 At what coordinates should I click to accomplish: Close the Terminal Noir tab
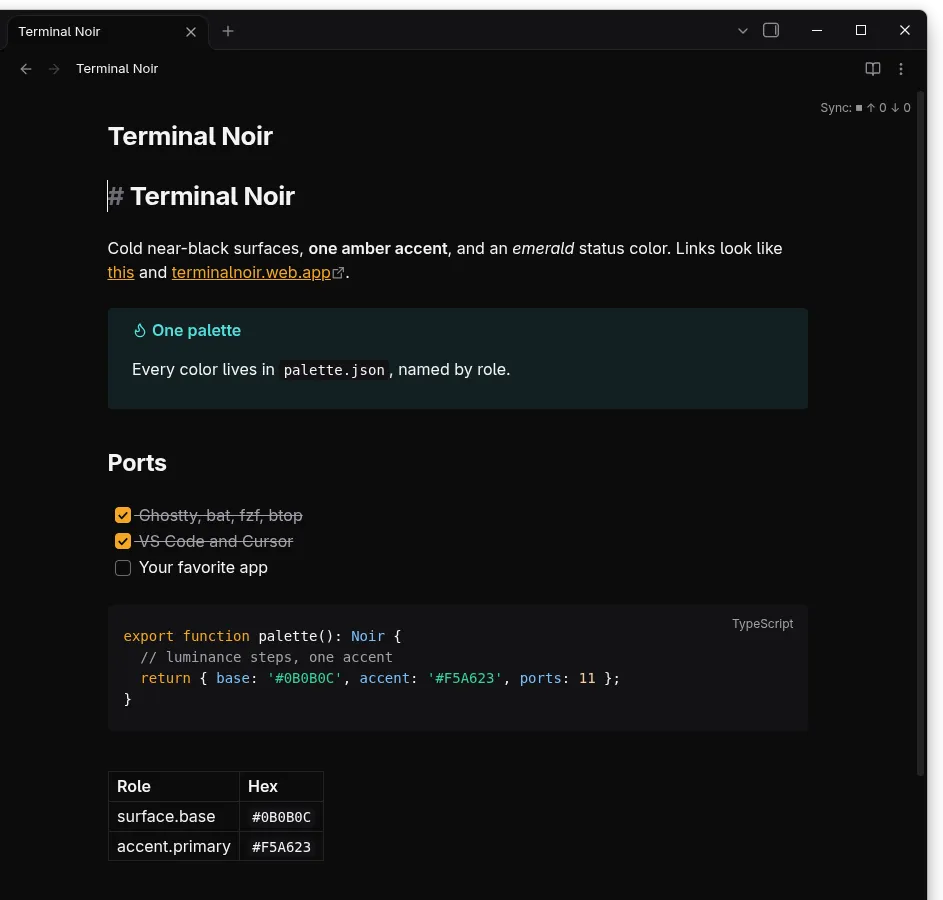[x=191, y=32]
